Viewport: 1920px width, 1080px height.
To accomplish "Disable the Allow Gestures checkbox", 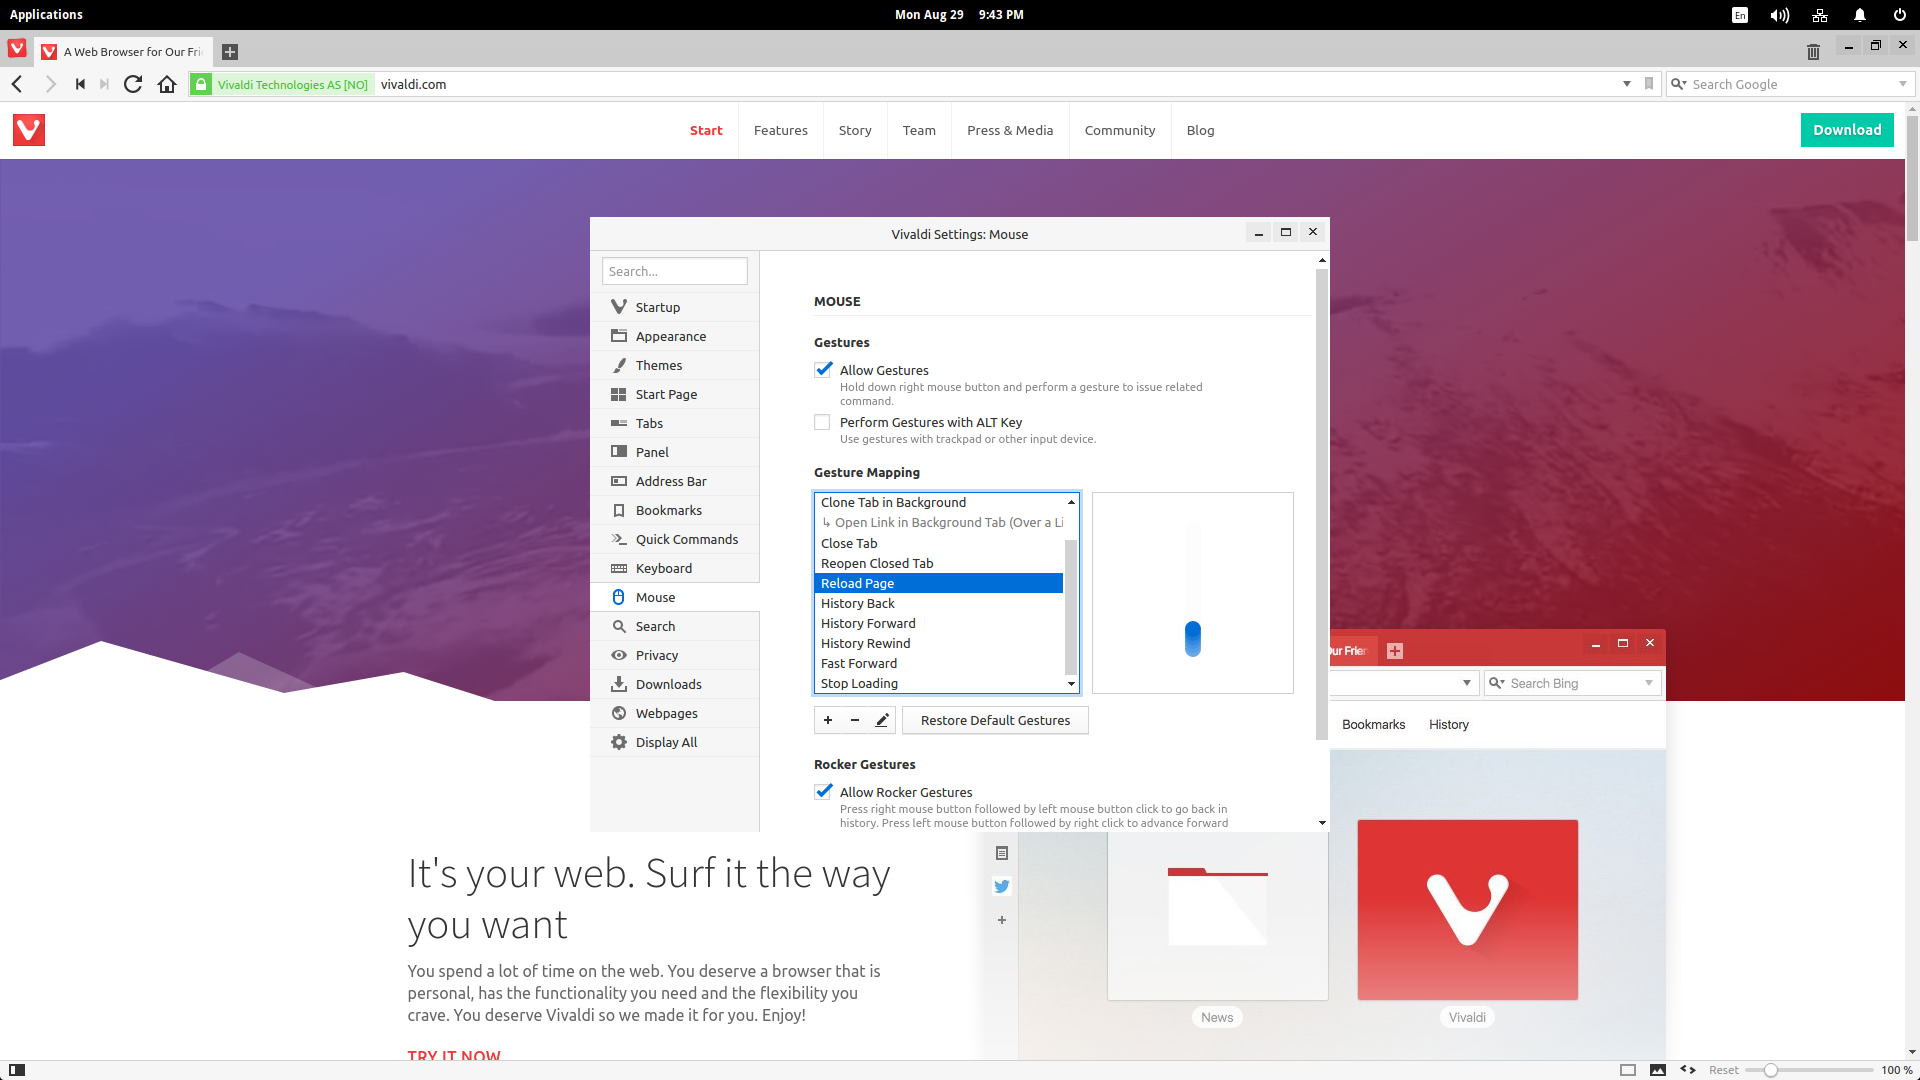I will [x=823, y=370].
